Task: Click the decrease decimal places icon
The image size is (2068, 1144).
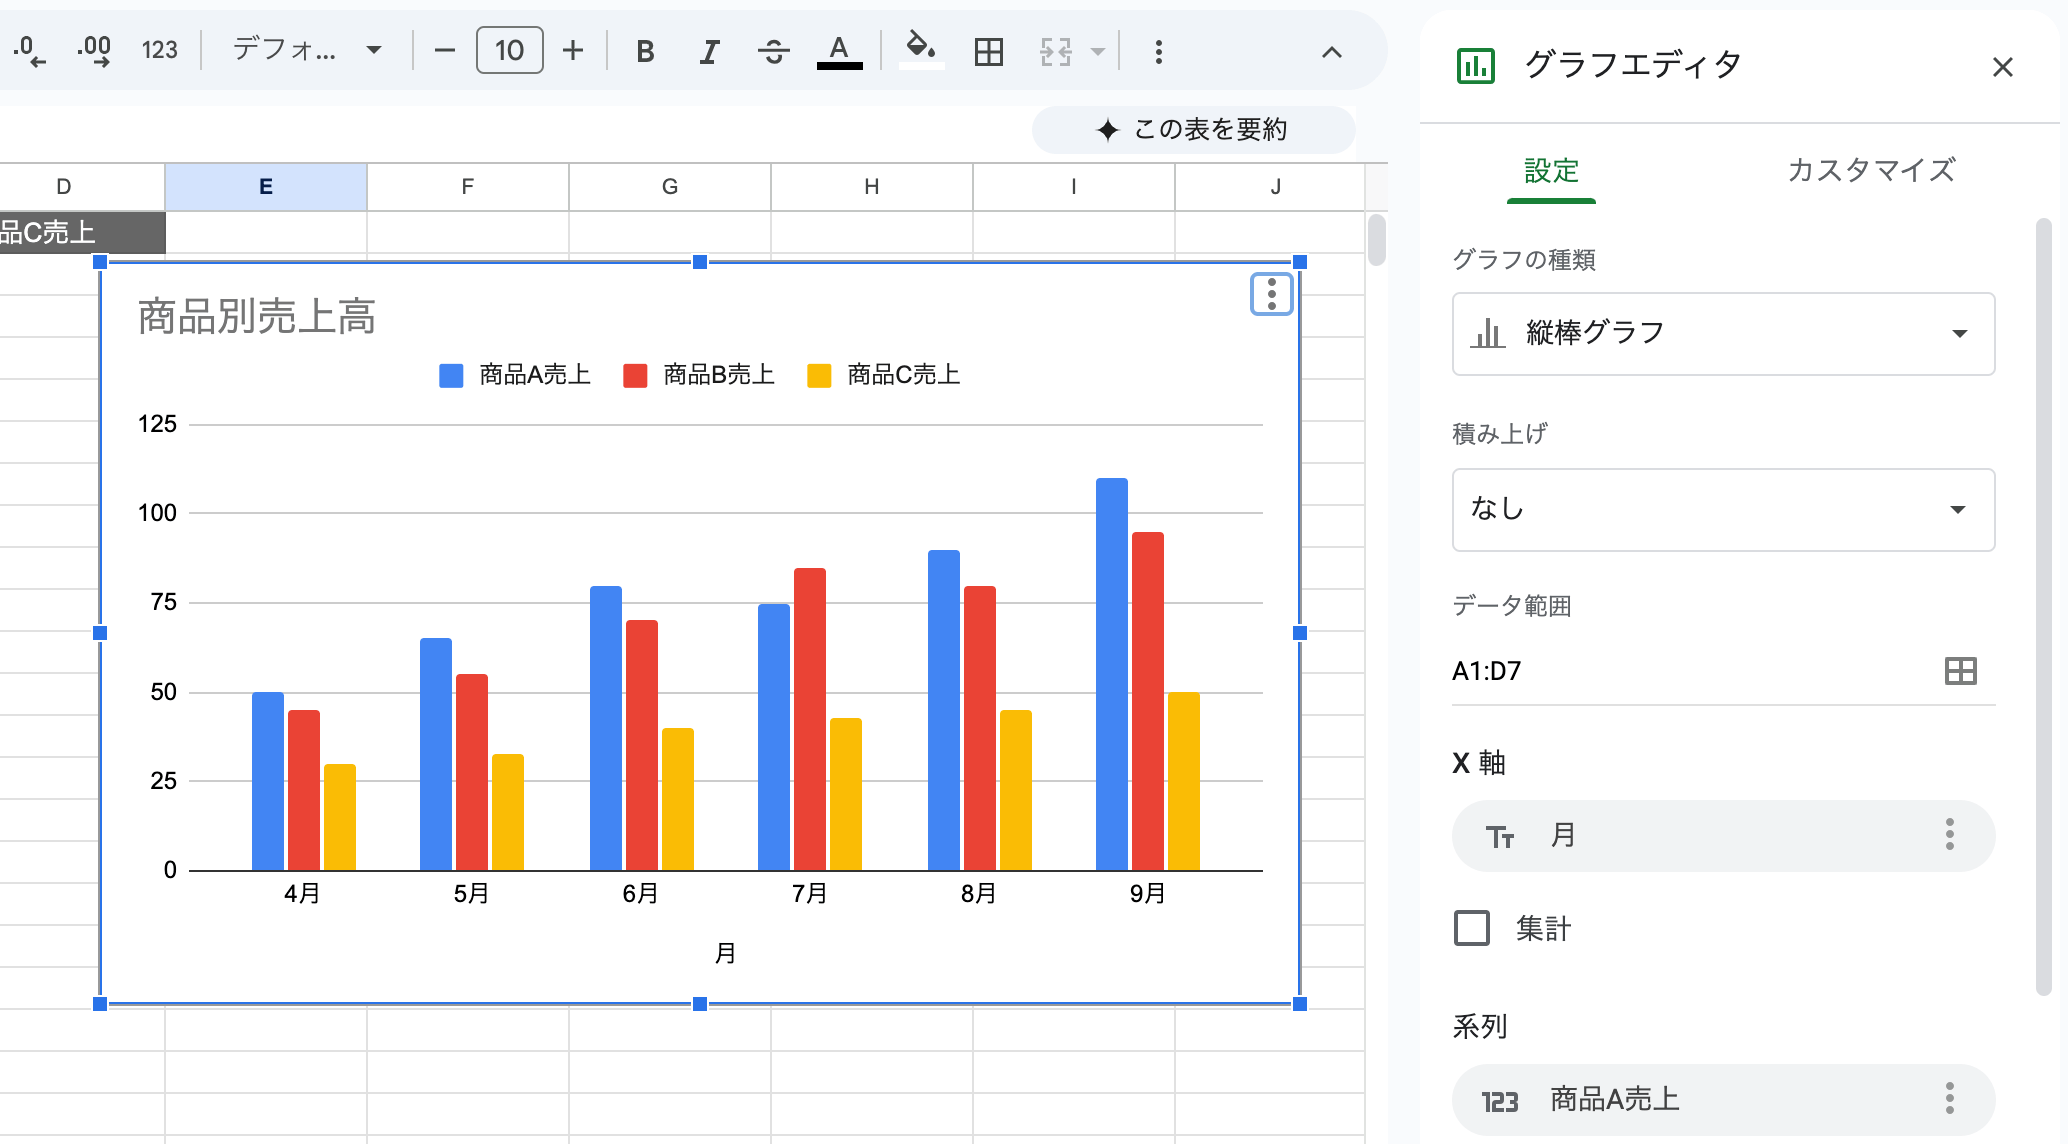Action: pyautogui.click(x=30, y=50)
